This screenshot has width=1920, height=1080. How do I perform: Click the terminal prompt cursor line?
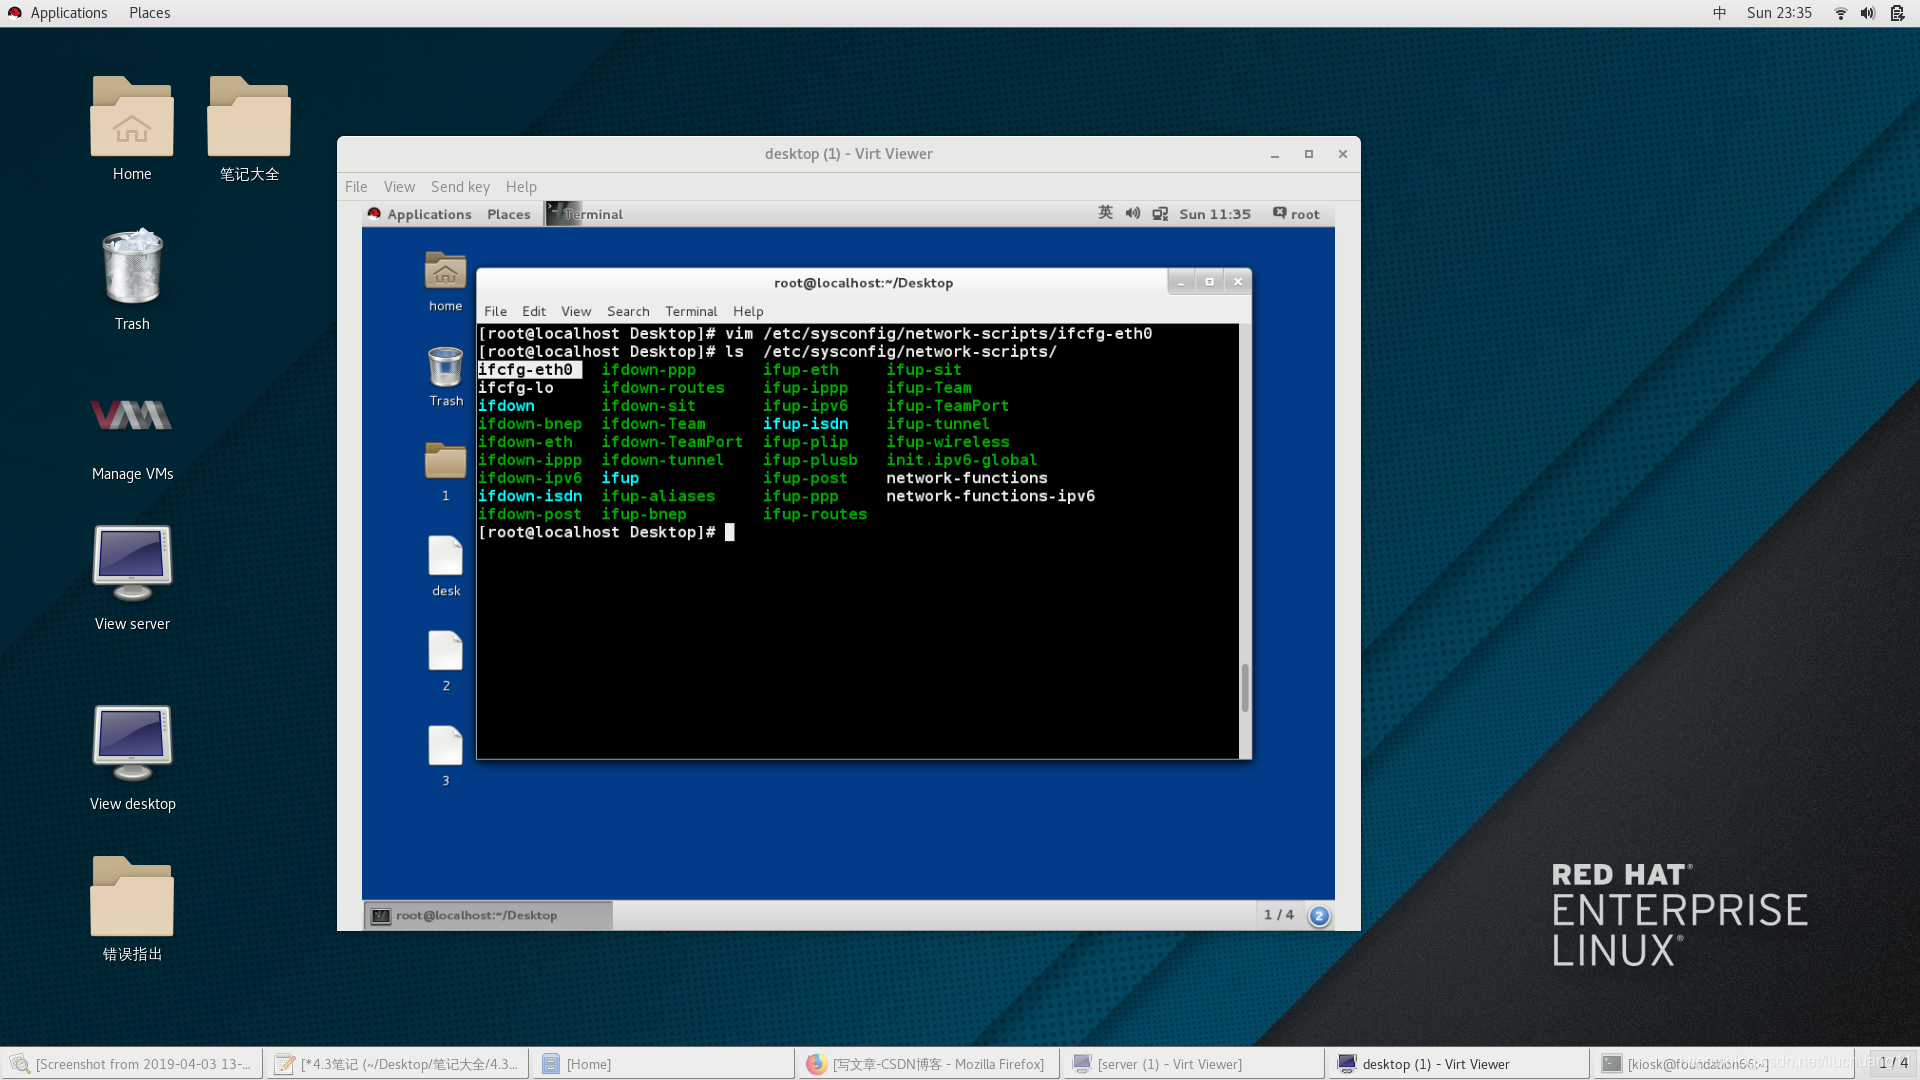point(606,532)
